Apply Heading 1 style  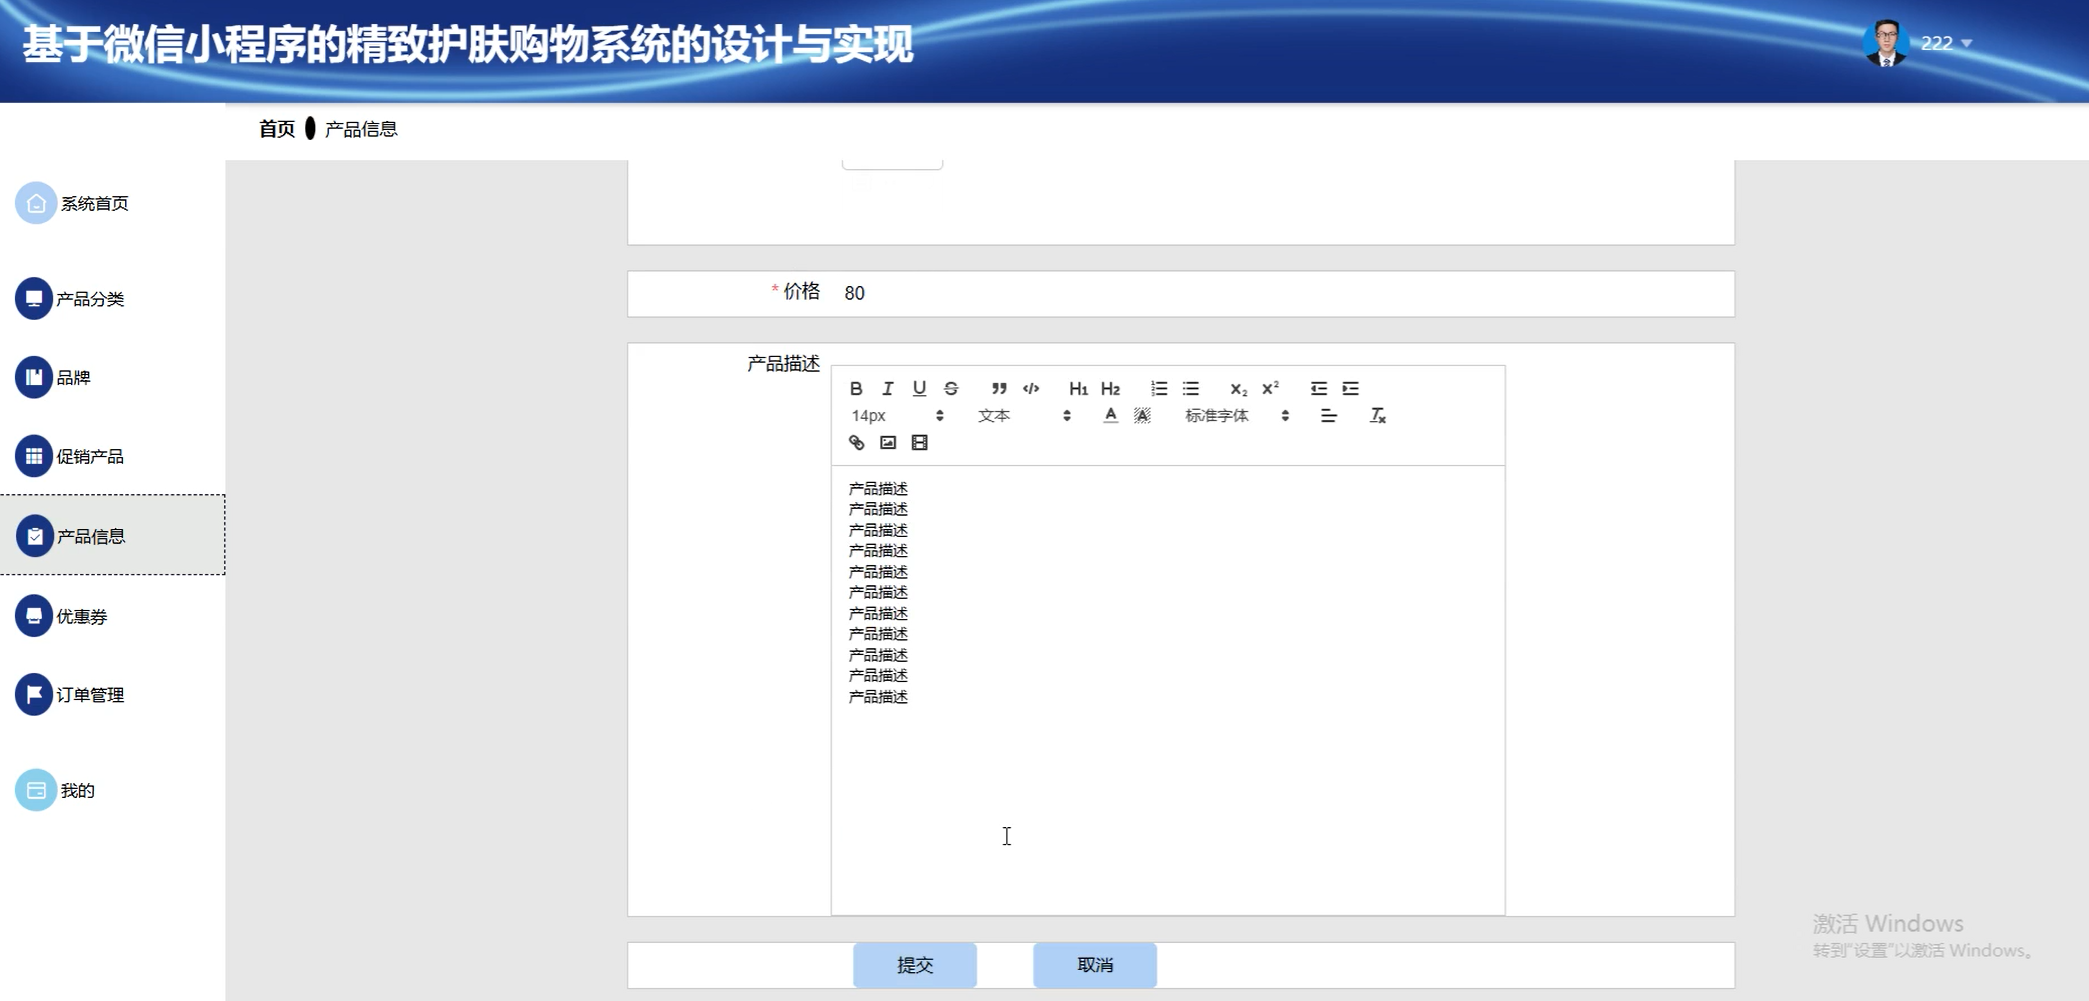[x=1078, y=388]
